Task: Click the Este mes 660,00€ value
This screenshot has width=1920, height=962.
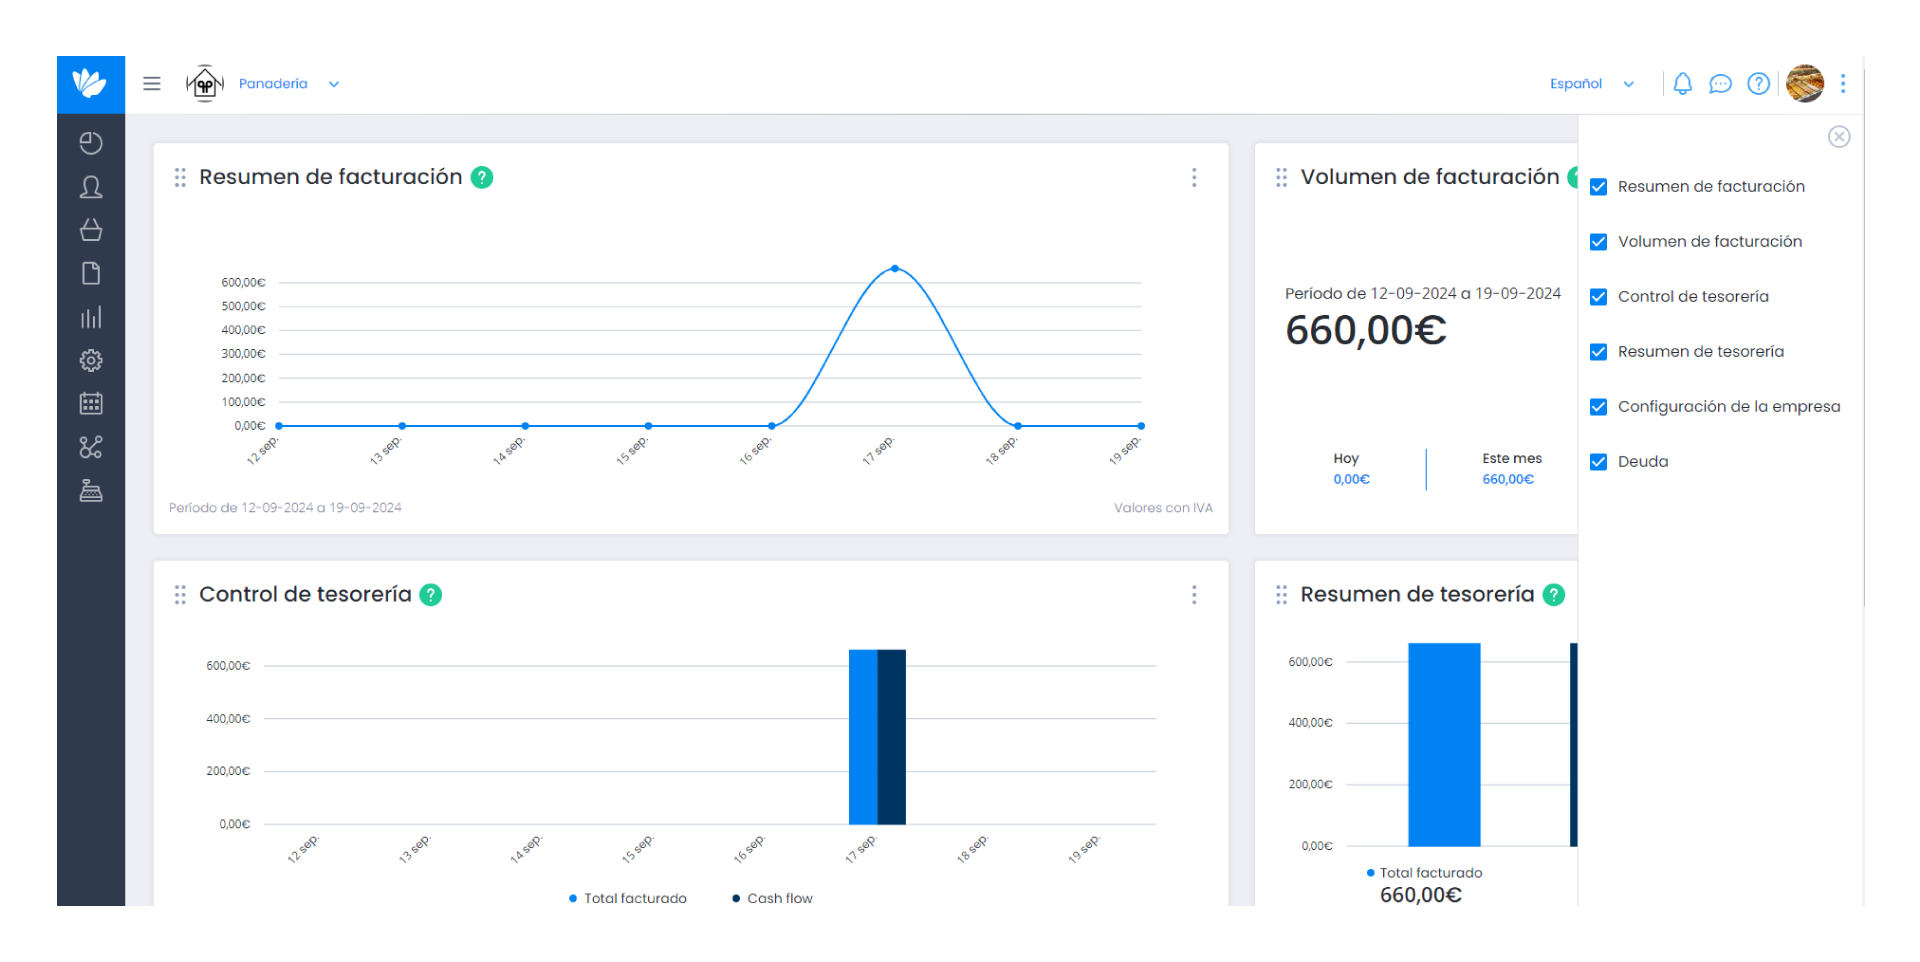Action: coord(1508,479)
